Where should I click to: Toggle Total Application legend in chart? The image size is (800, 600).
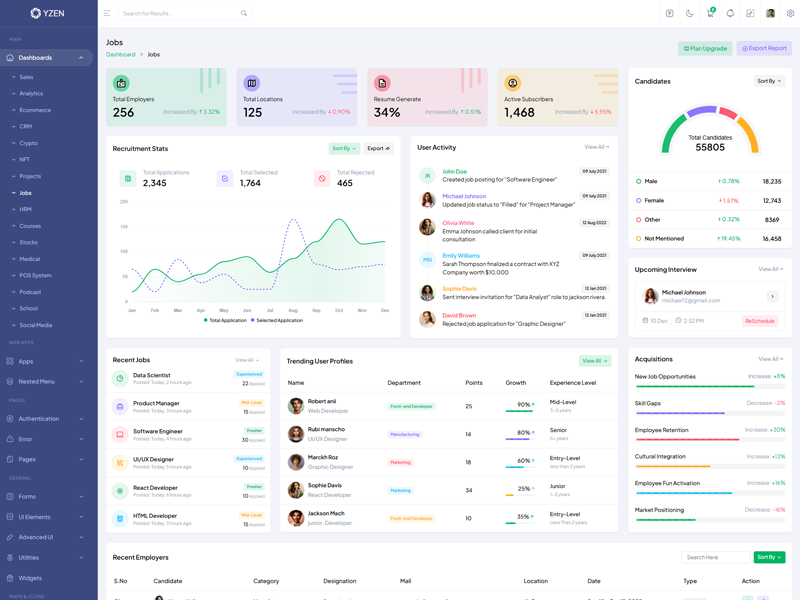(x=225, y=320)
